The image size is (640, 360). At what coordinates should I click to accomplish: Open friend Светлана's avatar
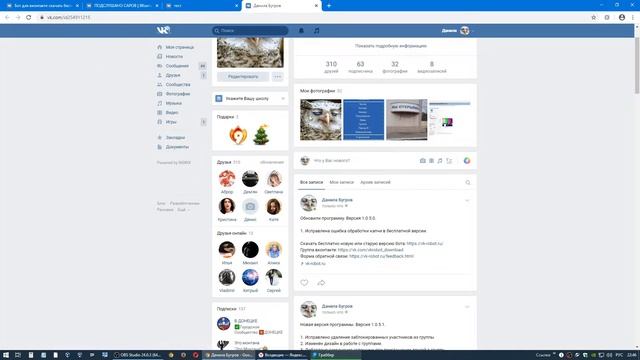point(273,179)
